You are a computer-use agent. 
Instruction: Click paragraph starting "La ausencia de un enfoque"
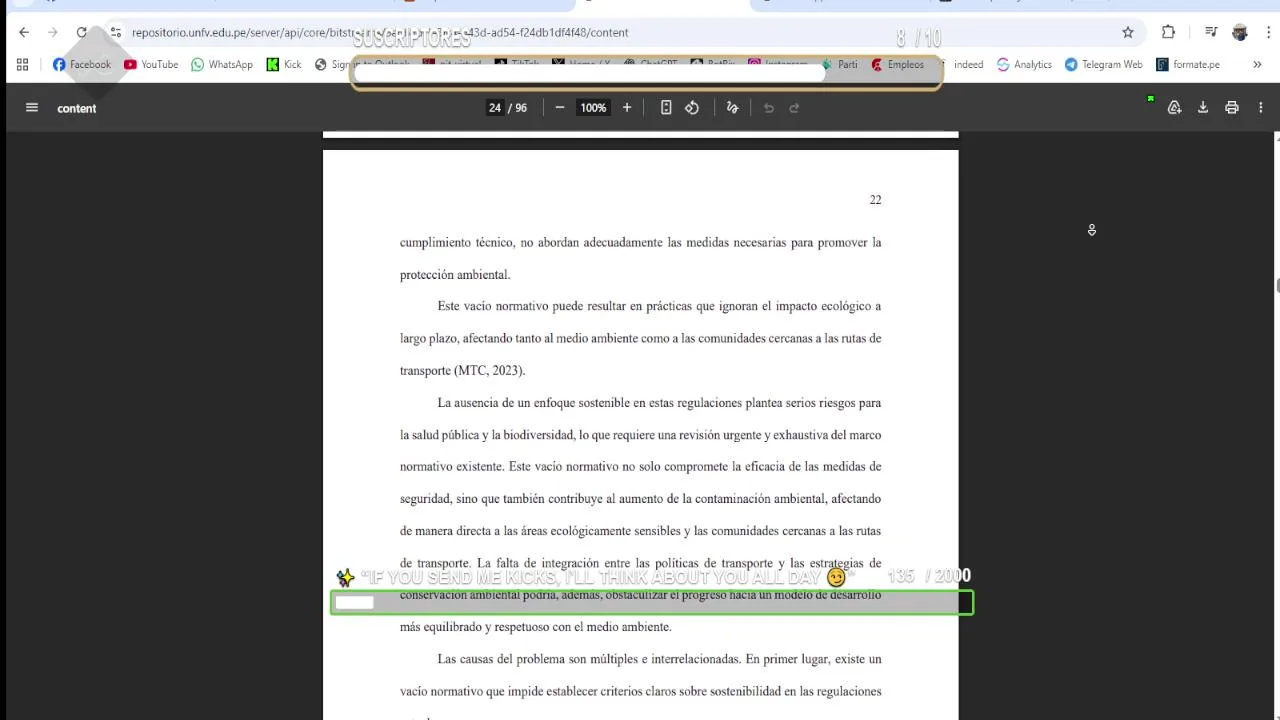pos(640,515)
